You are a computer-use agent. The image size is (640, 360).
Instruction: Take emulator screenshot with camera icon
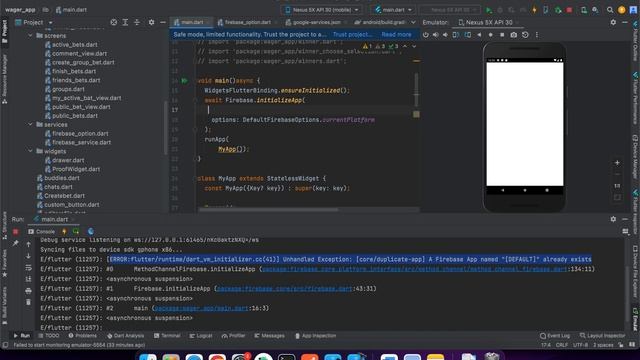(x=513, y=35)
